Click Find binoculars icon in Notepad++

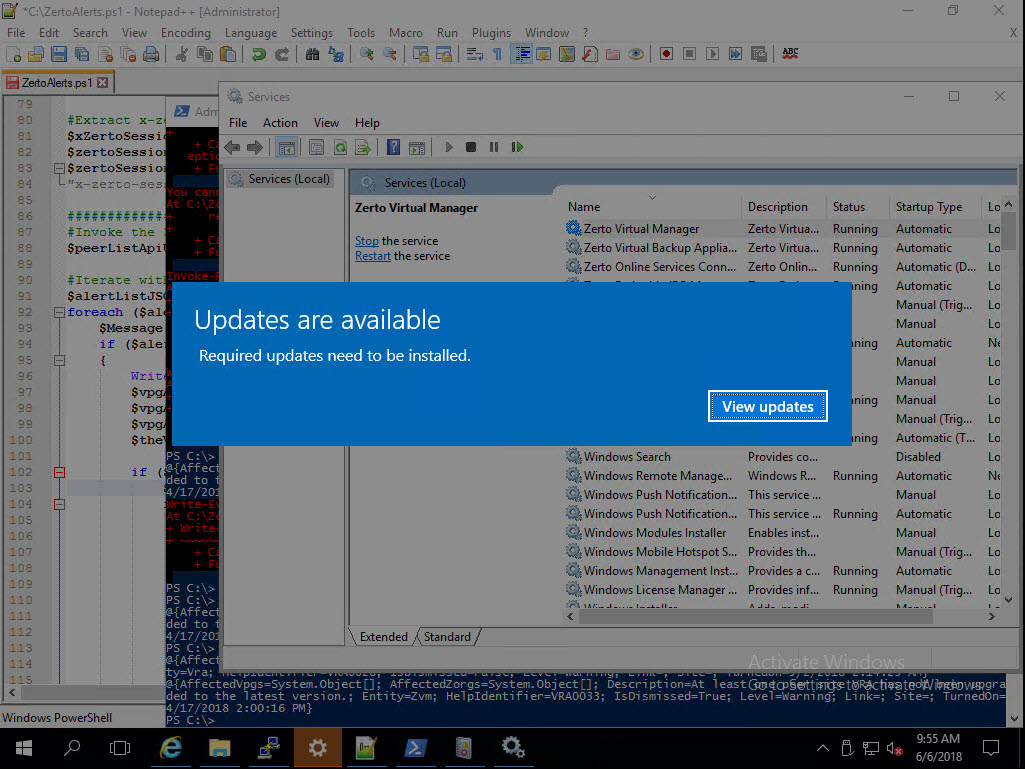click(312, 54)
